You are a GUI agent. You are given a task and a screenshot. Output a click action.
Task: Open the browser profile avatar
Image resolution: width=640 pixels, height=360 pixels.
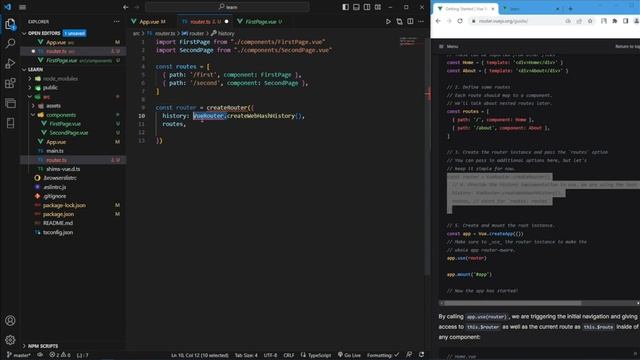(x=637, y=21)
